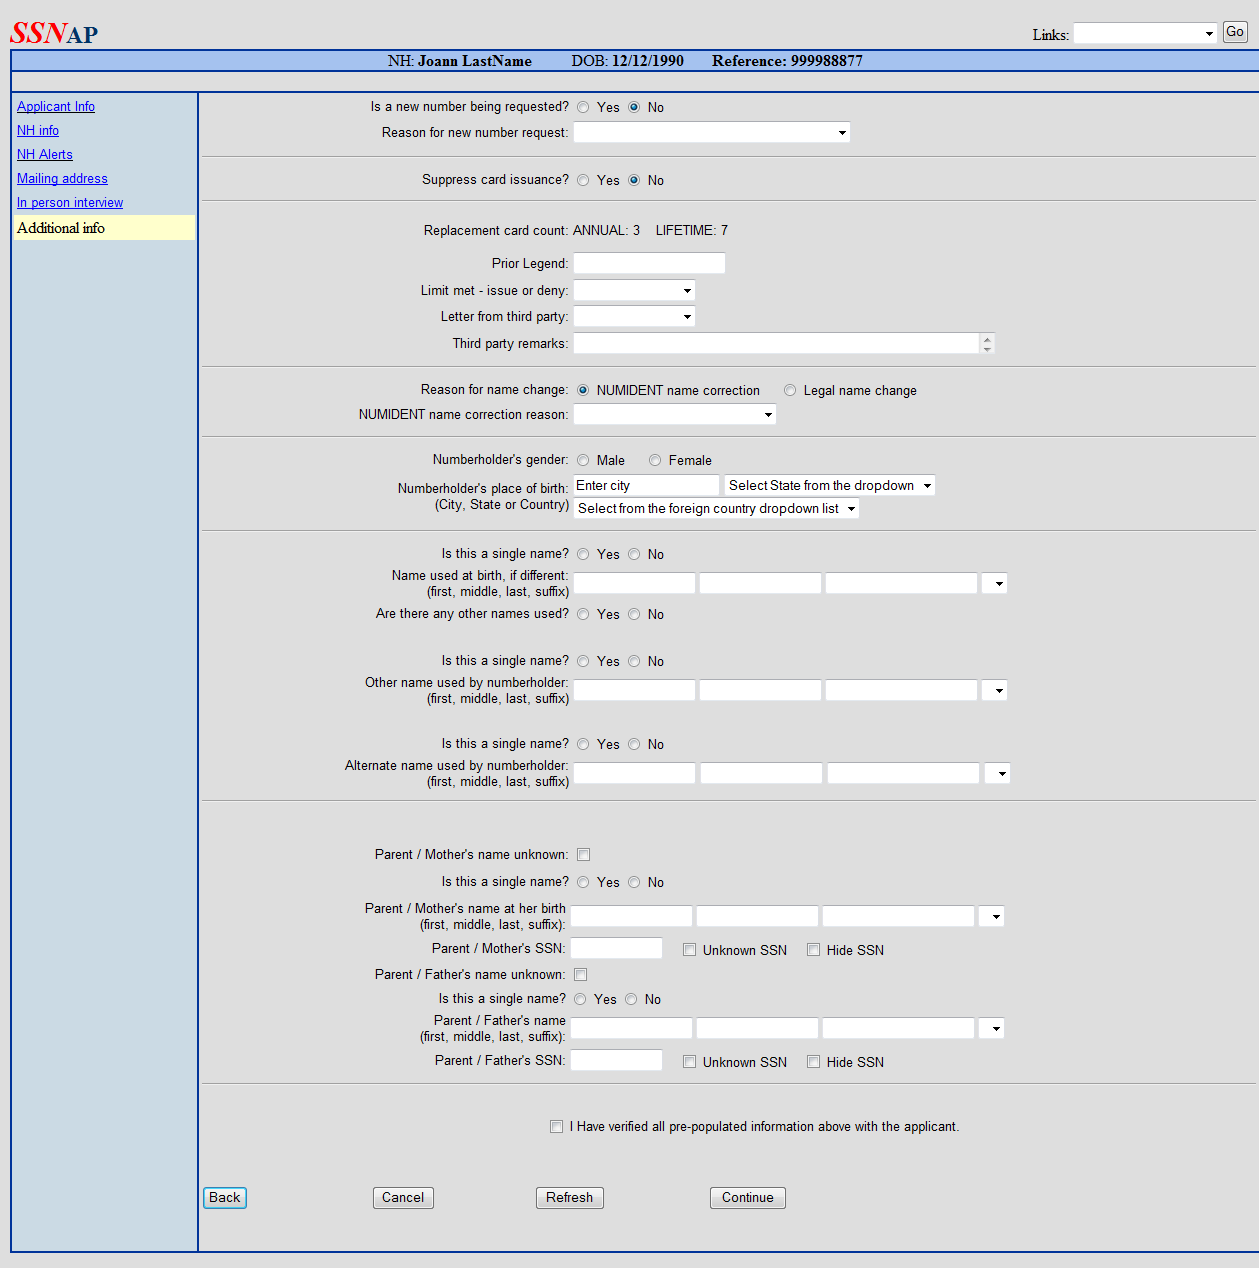Select Yes for any other names used
This screenshot has height=1268, width=1259.
tap(583, 614)
